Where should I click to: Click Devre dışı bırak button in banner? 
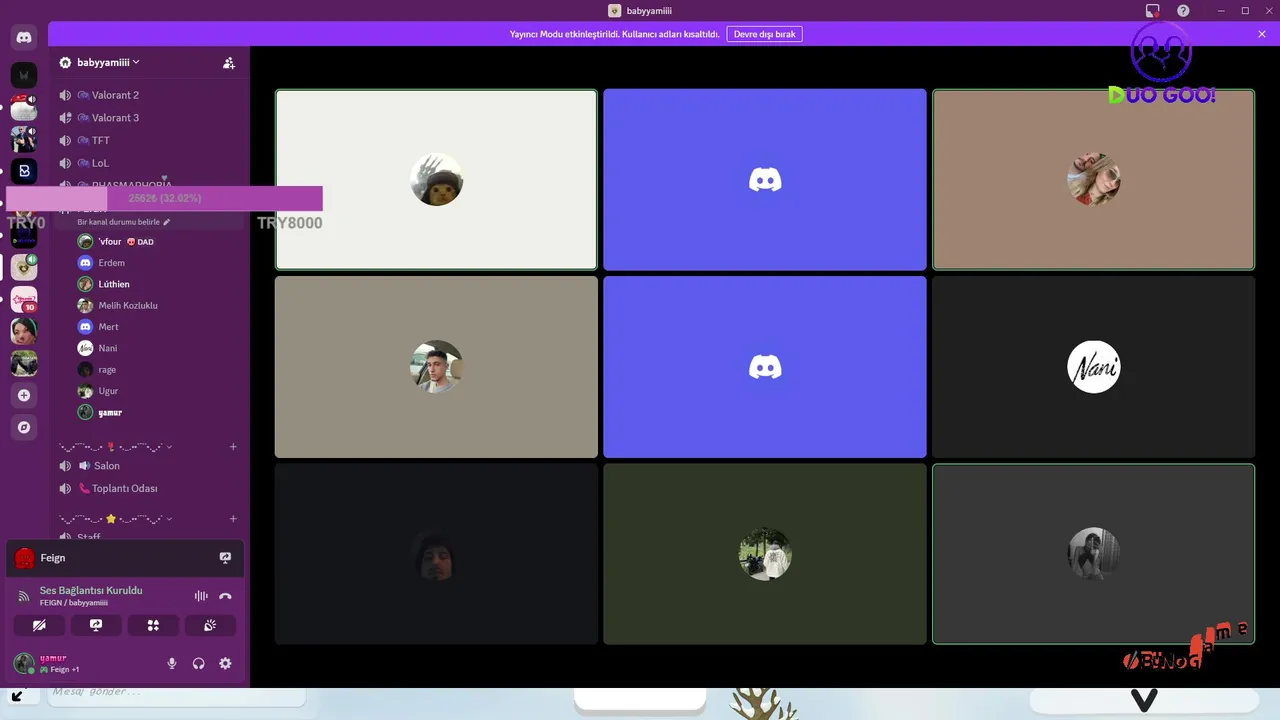point(764,34)
